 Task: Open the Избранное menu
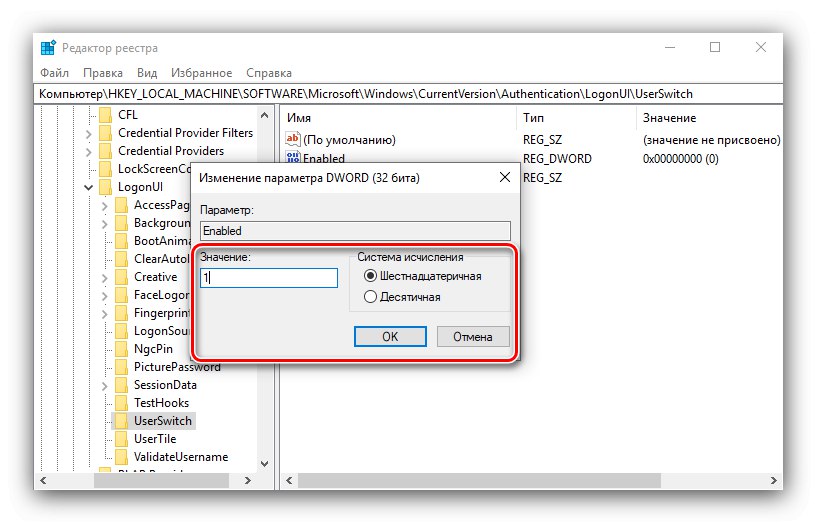click(201, 73)
